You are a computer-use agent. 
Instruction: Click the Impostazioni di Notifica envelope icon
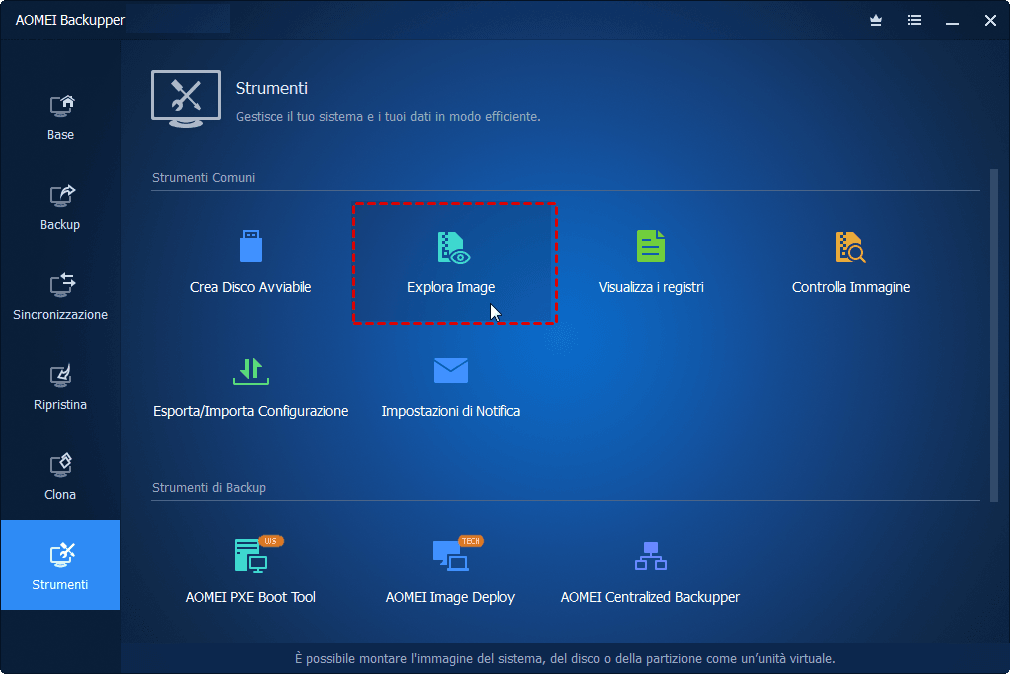coord(451,371)
